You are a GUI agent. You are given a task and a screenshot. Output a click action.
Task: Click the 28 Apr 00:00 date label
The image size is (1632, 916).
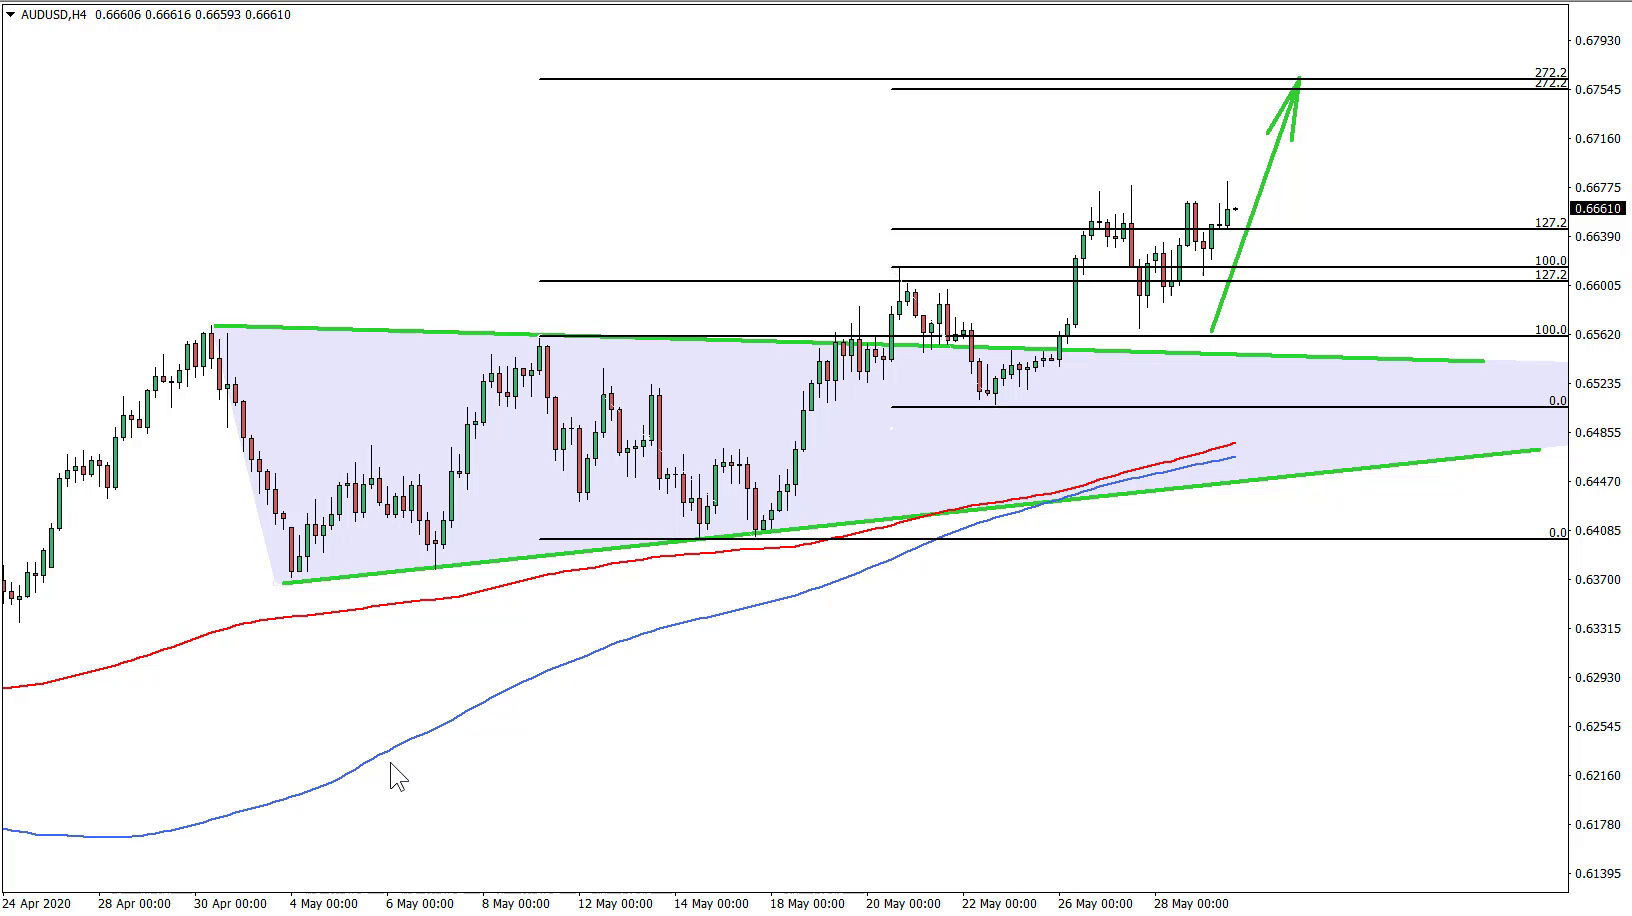134,904
